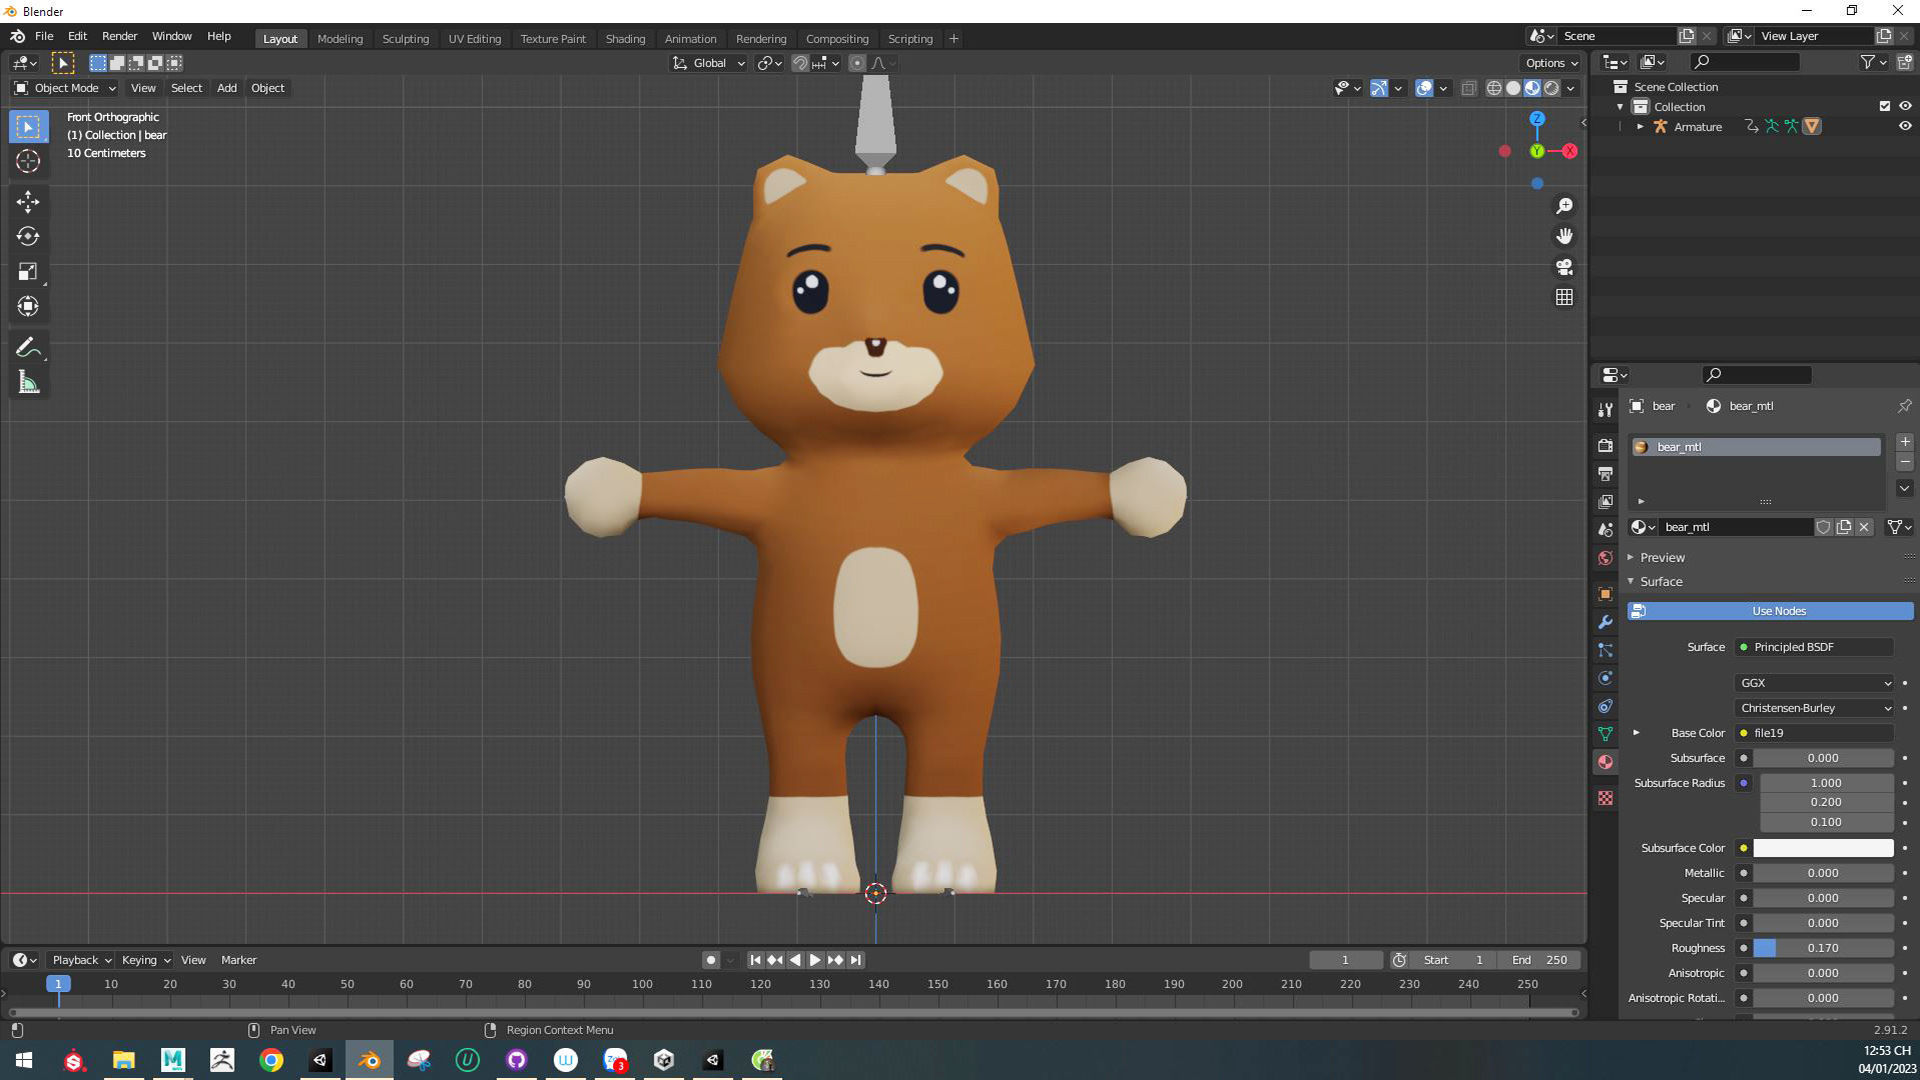Toggle the snap magnet button
Viewport: 1920px width, 1080px height.
click(x=800, y=63)
